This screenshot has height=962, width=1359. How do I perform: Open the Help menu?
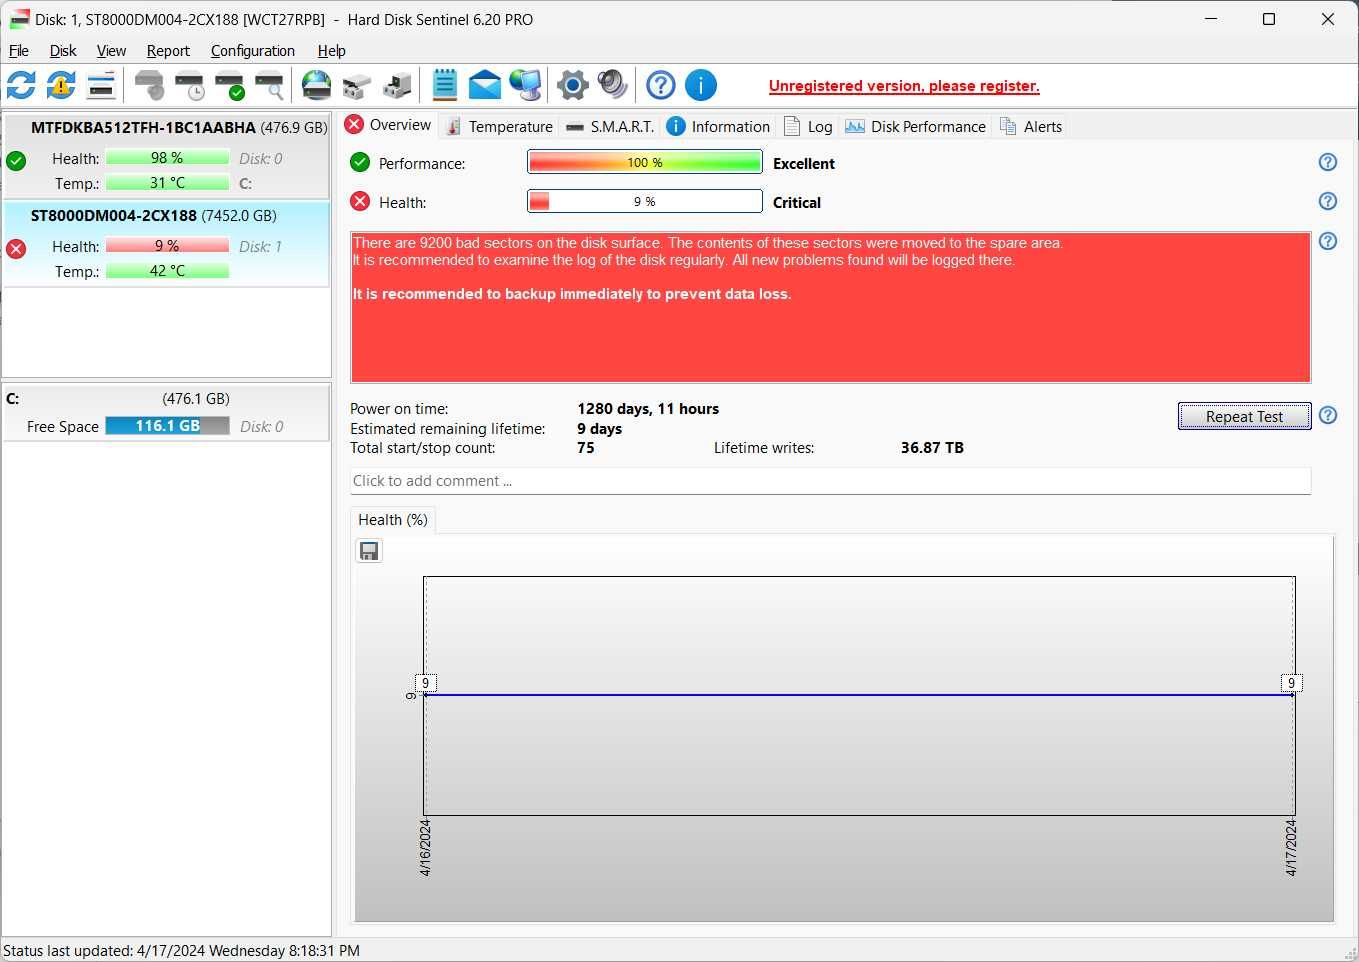tap(332, 51)
